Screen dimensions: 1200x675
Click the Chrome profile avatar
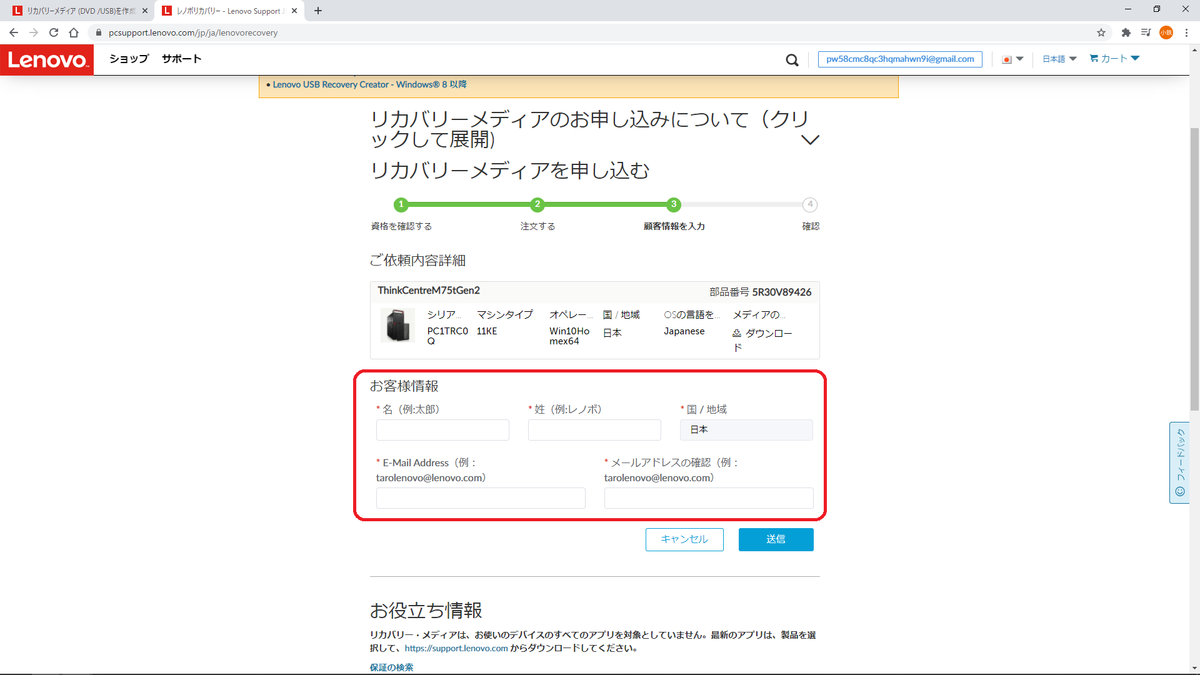1166,32
